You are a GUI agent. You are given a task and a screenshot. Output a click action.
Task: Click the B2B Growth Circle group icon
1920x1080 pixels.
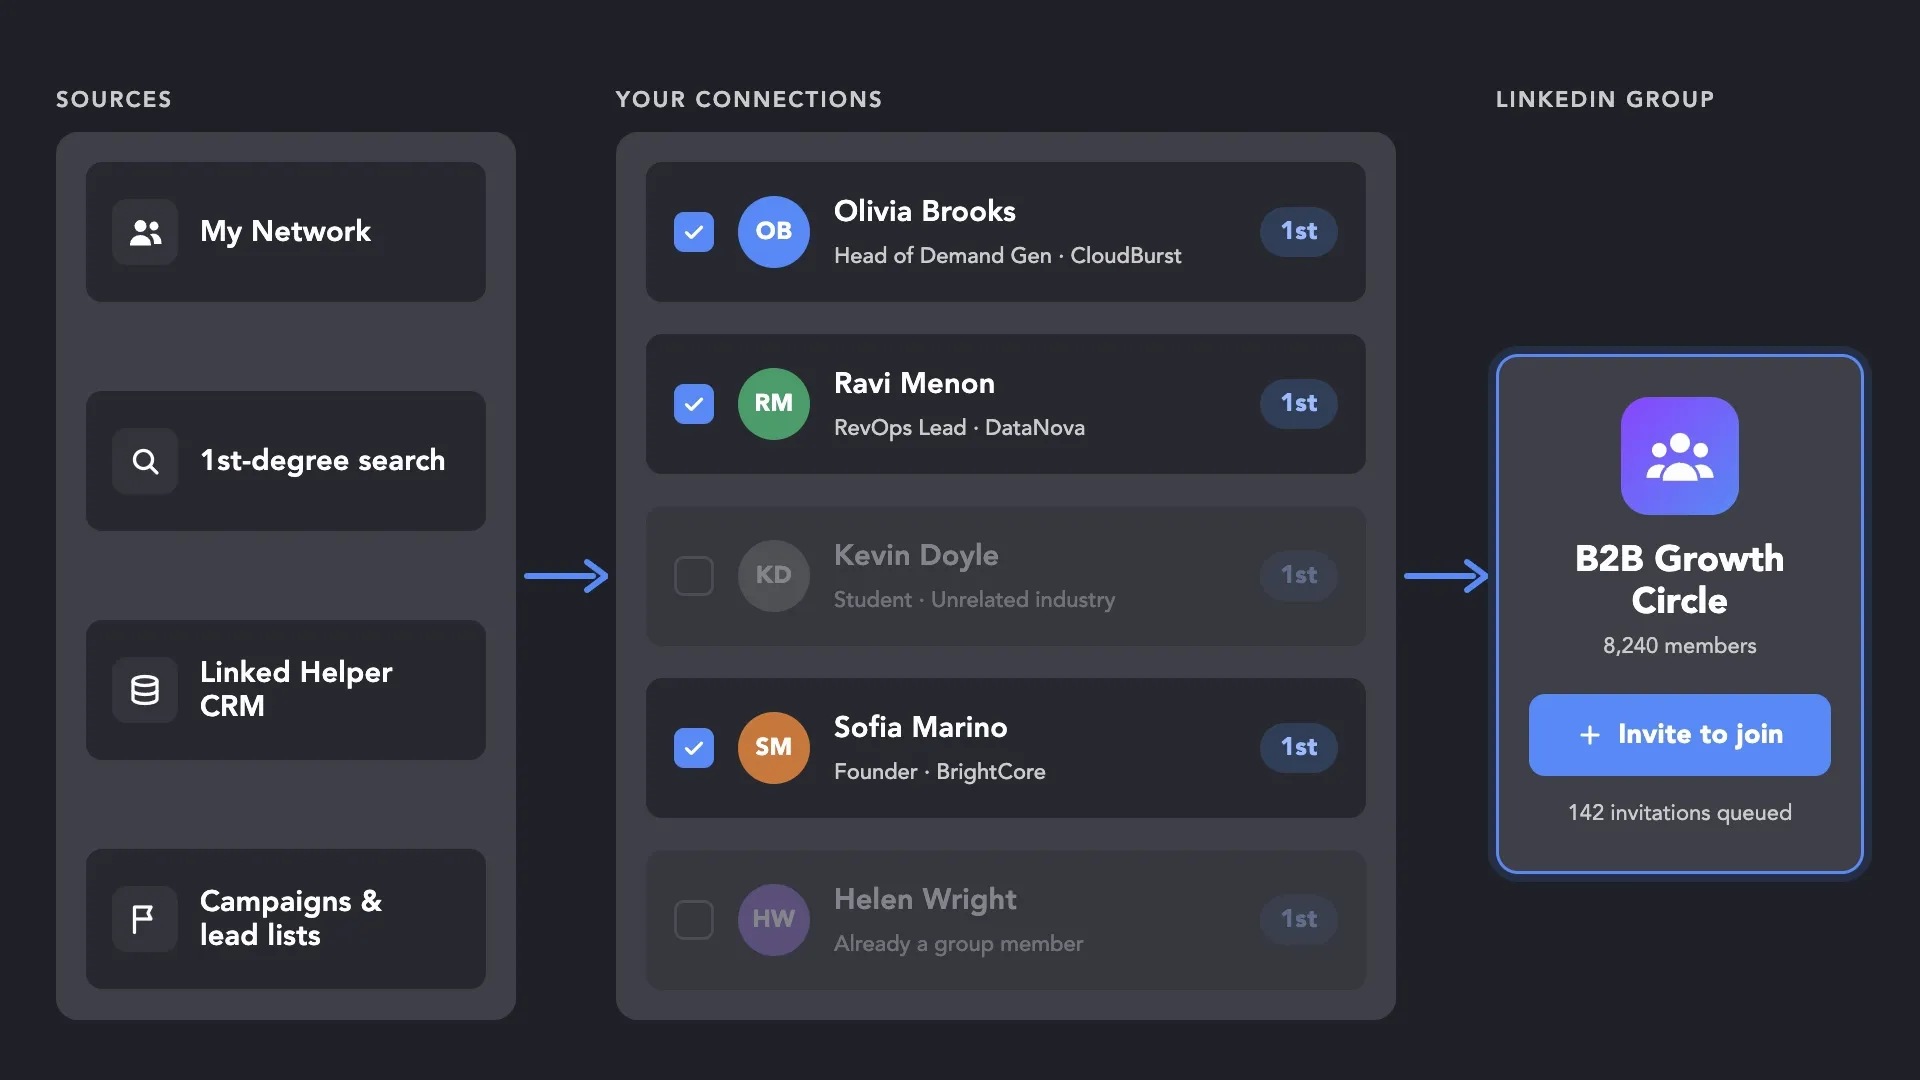pos(1680,456)
